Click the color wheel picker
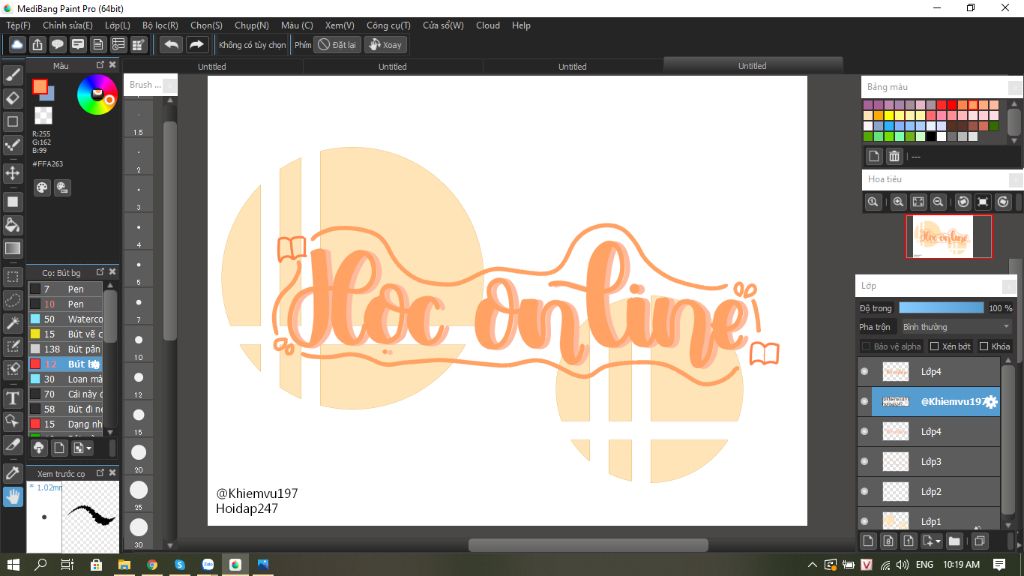1024x576 pixels. click(x=97, y=95)
